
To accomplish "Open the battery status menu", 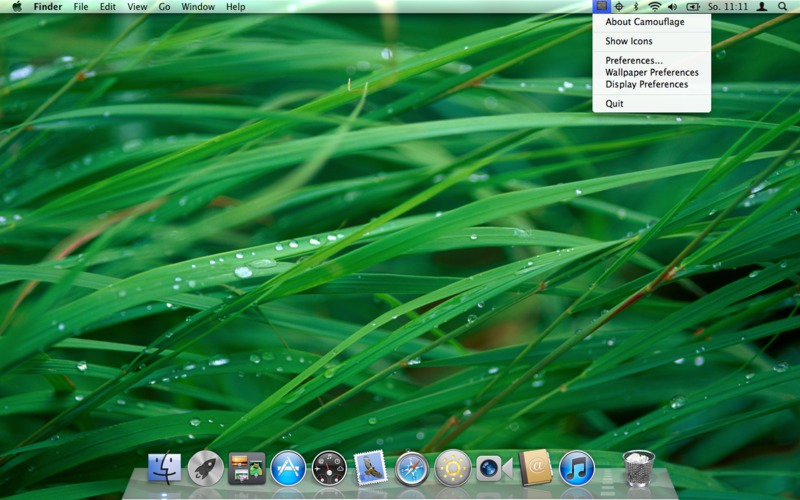I will tap(693, 7).
